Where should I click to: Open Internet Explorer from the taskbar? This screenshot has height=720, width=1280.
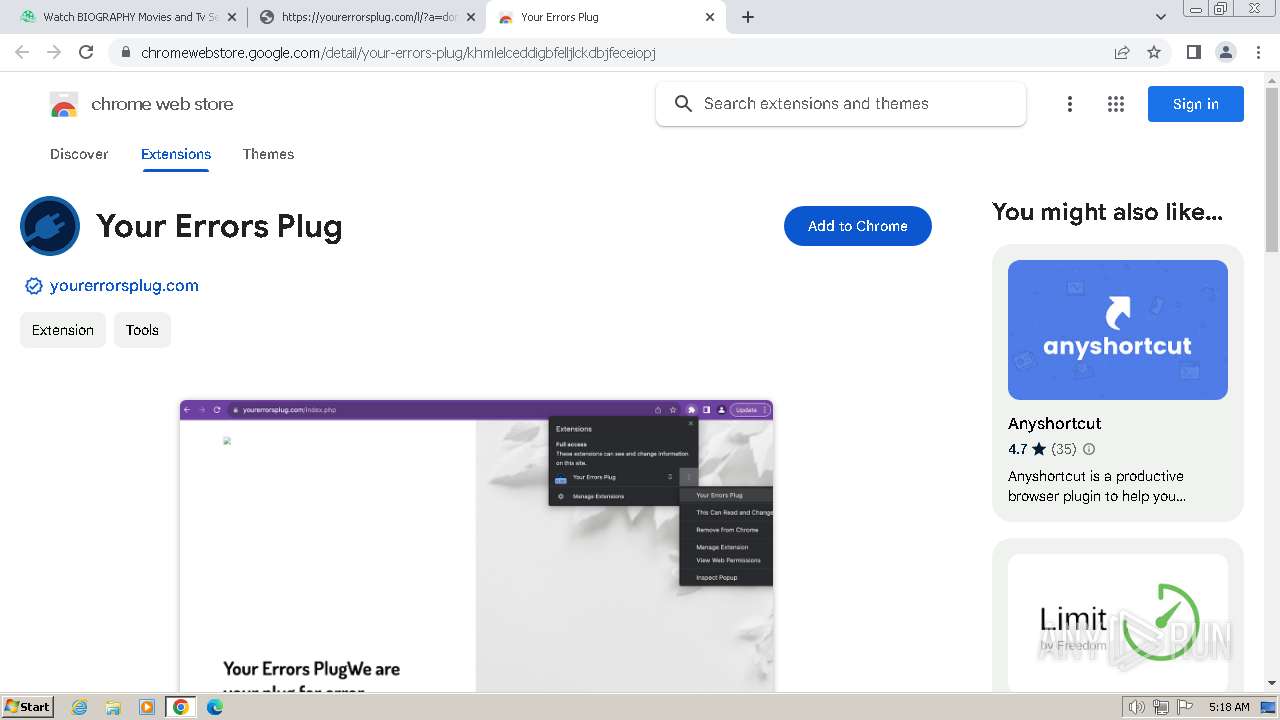point(80,707)
